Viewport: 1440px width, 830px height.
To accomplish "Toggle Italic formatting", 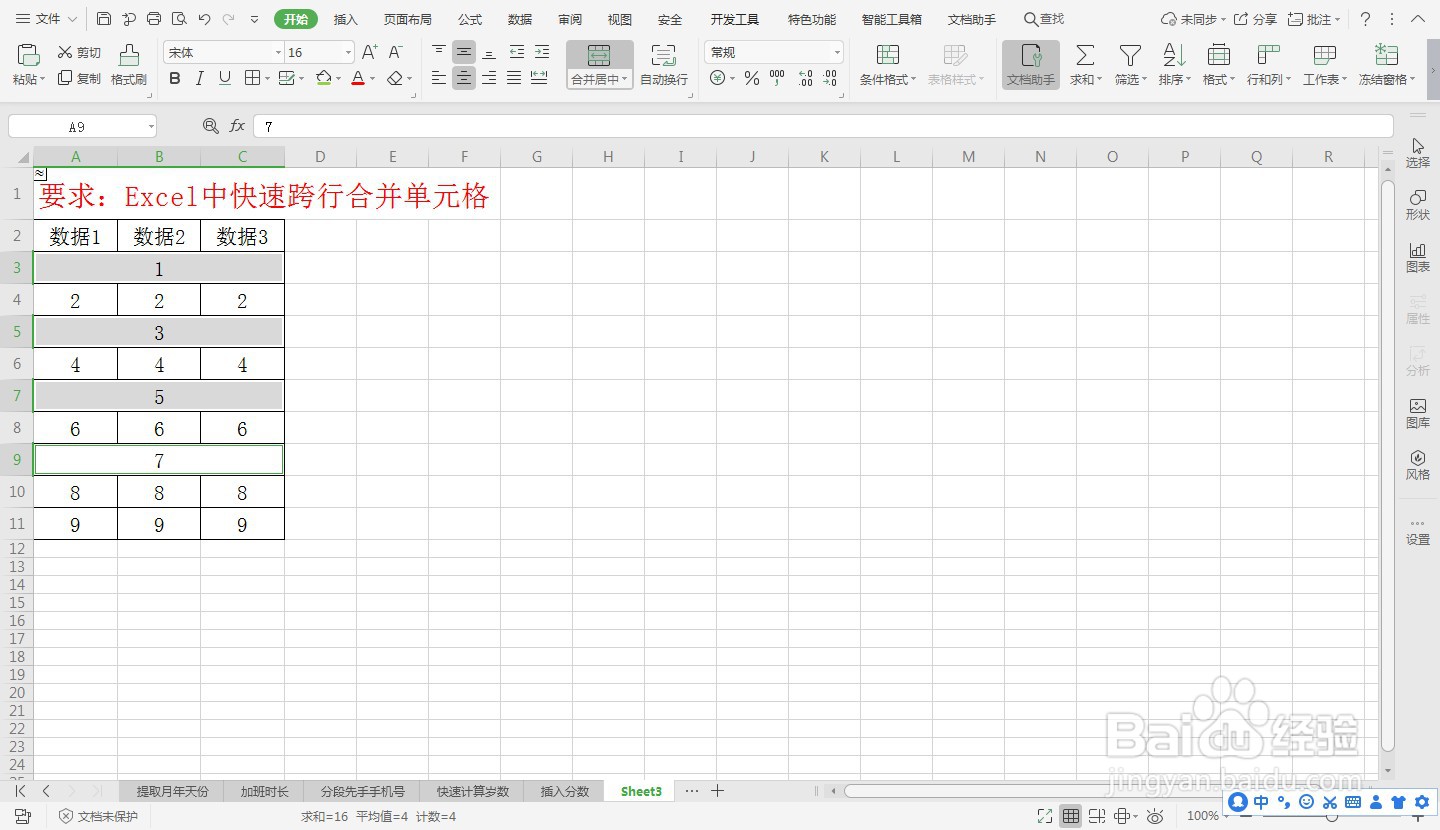I will pos(200,78).
